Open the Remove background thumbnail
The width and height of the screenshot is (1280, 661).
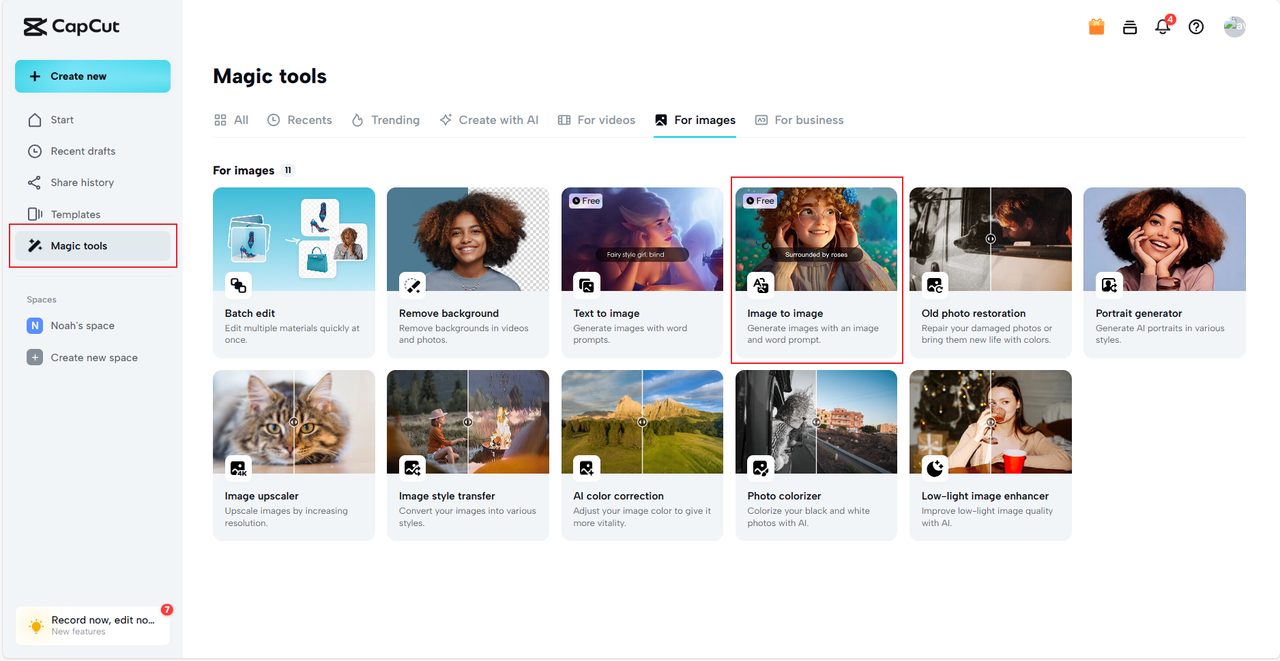coord(468,239)
